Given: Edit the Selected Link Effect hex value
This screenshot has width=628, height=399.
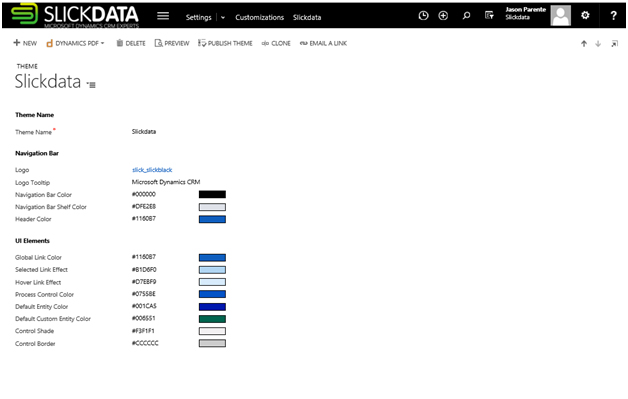Looking at the screenshot, I should 144,269.
